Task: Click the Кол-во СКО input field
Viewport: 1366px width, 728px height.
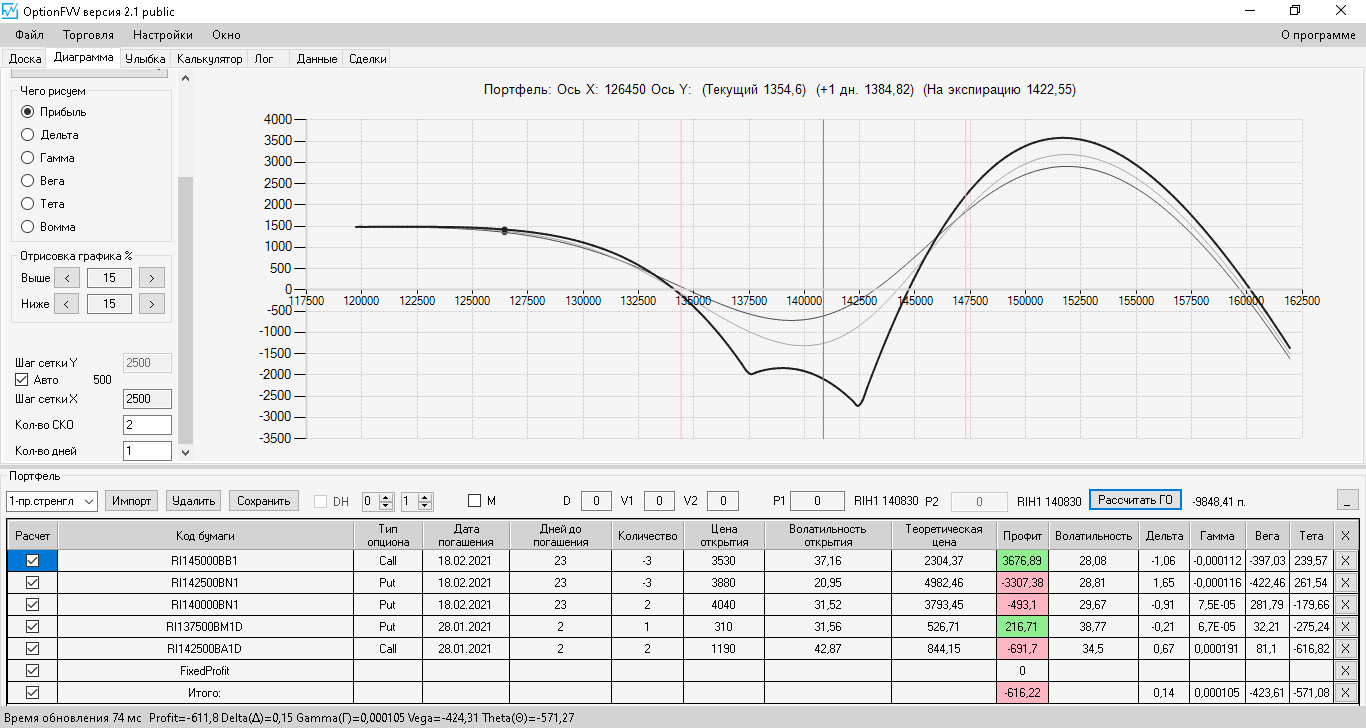Action: click(x=147, y=425)
